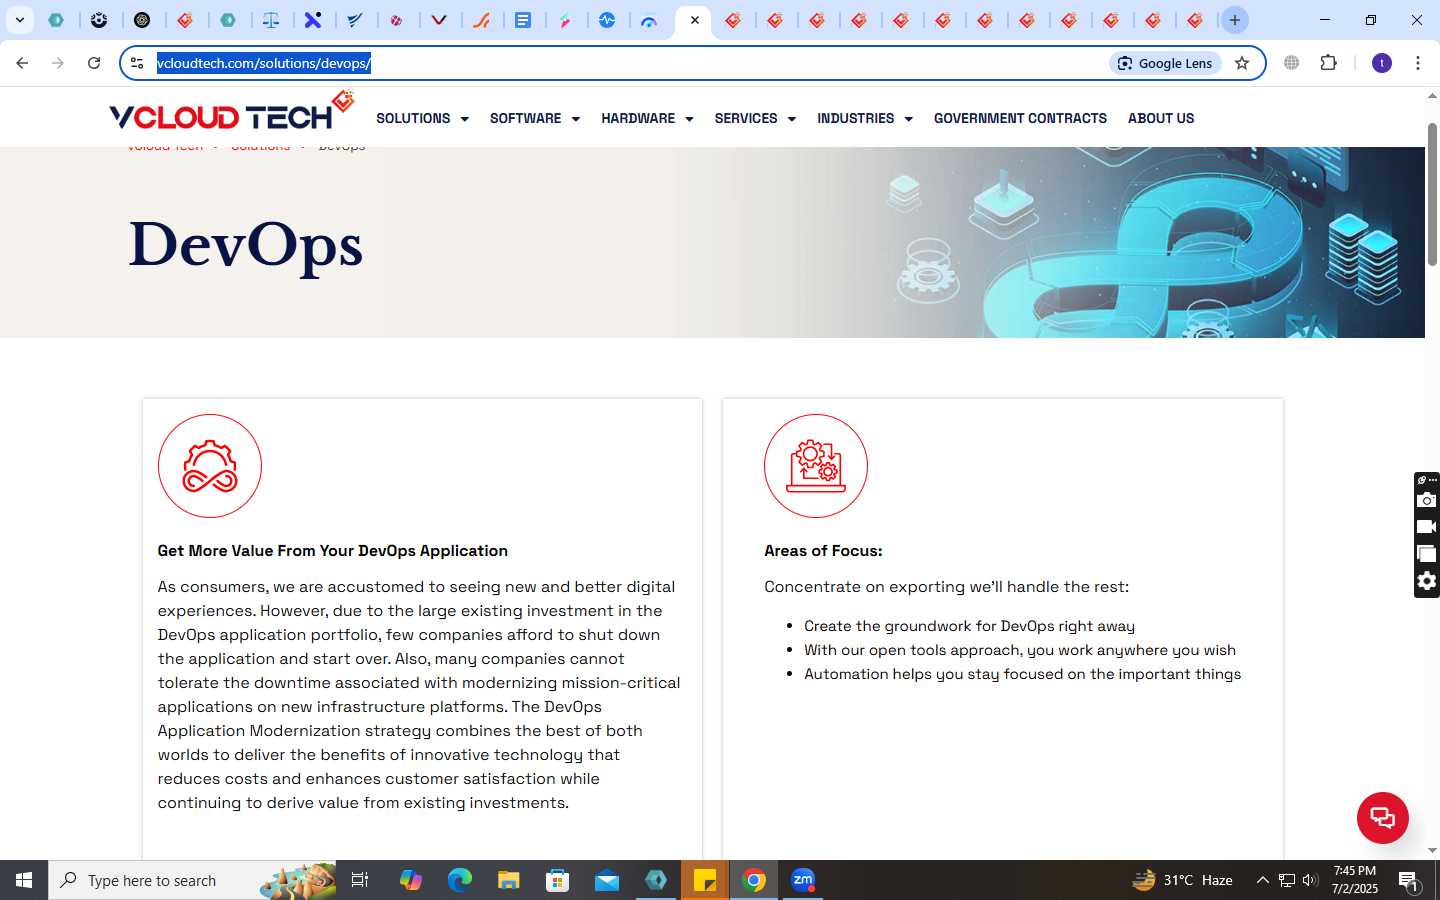Open Microsoft Store from taskbar

coord(557,880)
